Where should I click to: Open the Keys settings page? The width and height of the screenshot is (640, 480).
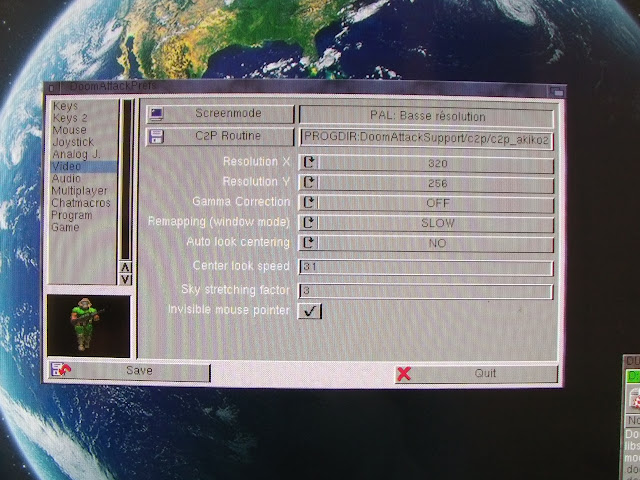[x=65, y=106]
